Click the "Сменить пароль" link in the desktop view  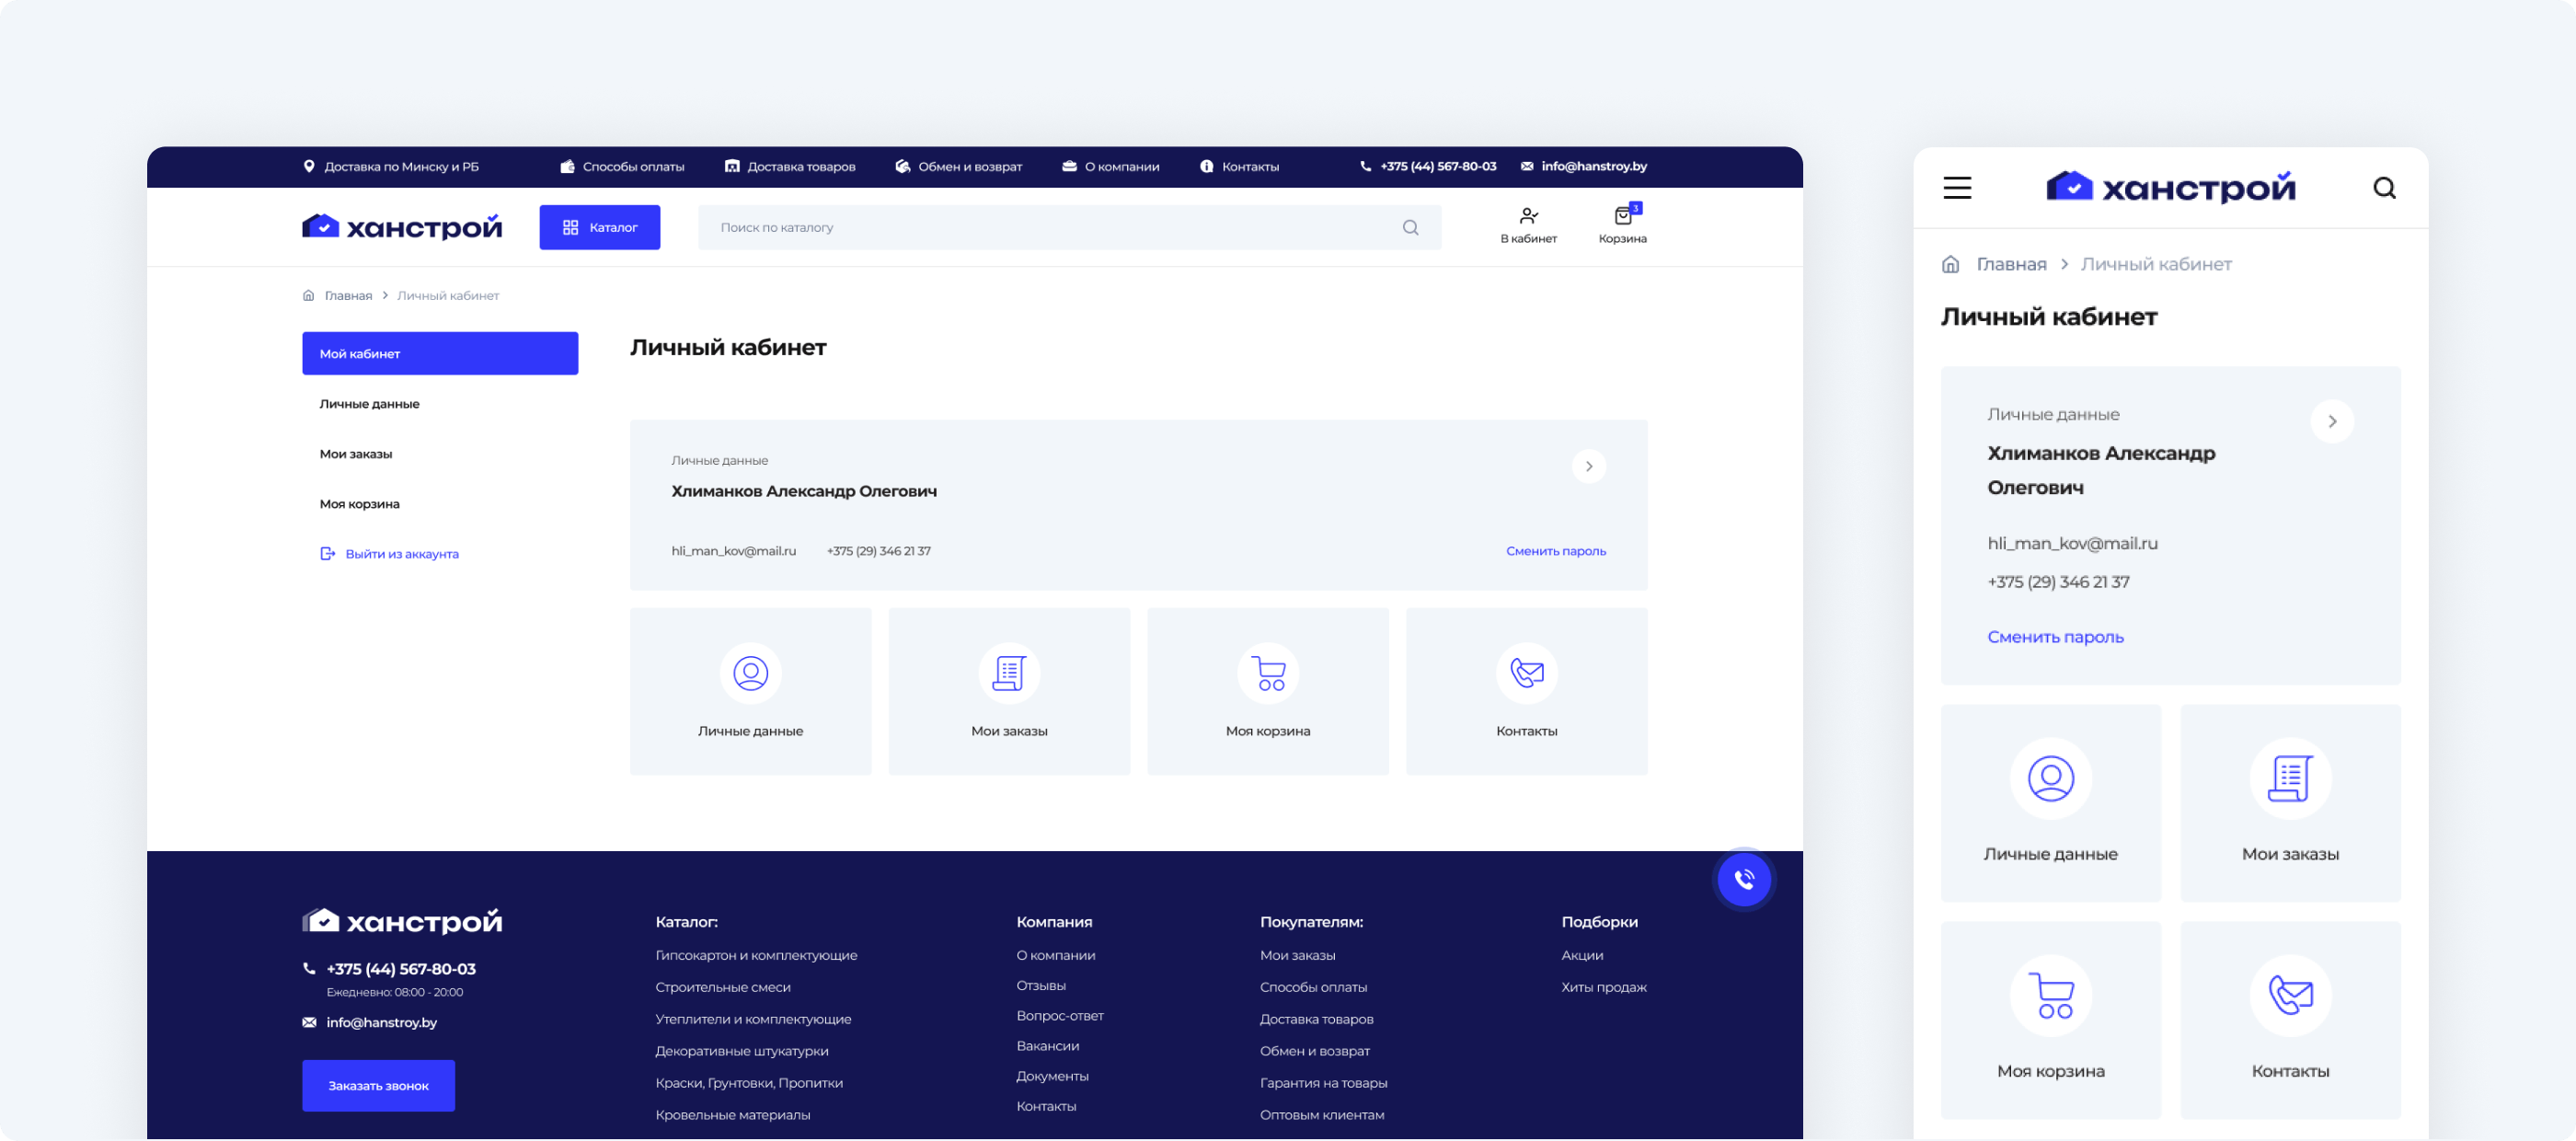(x=1555, y=551)
